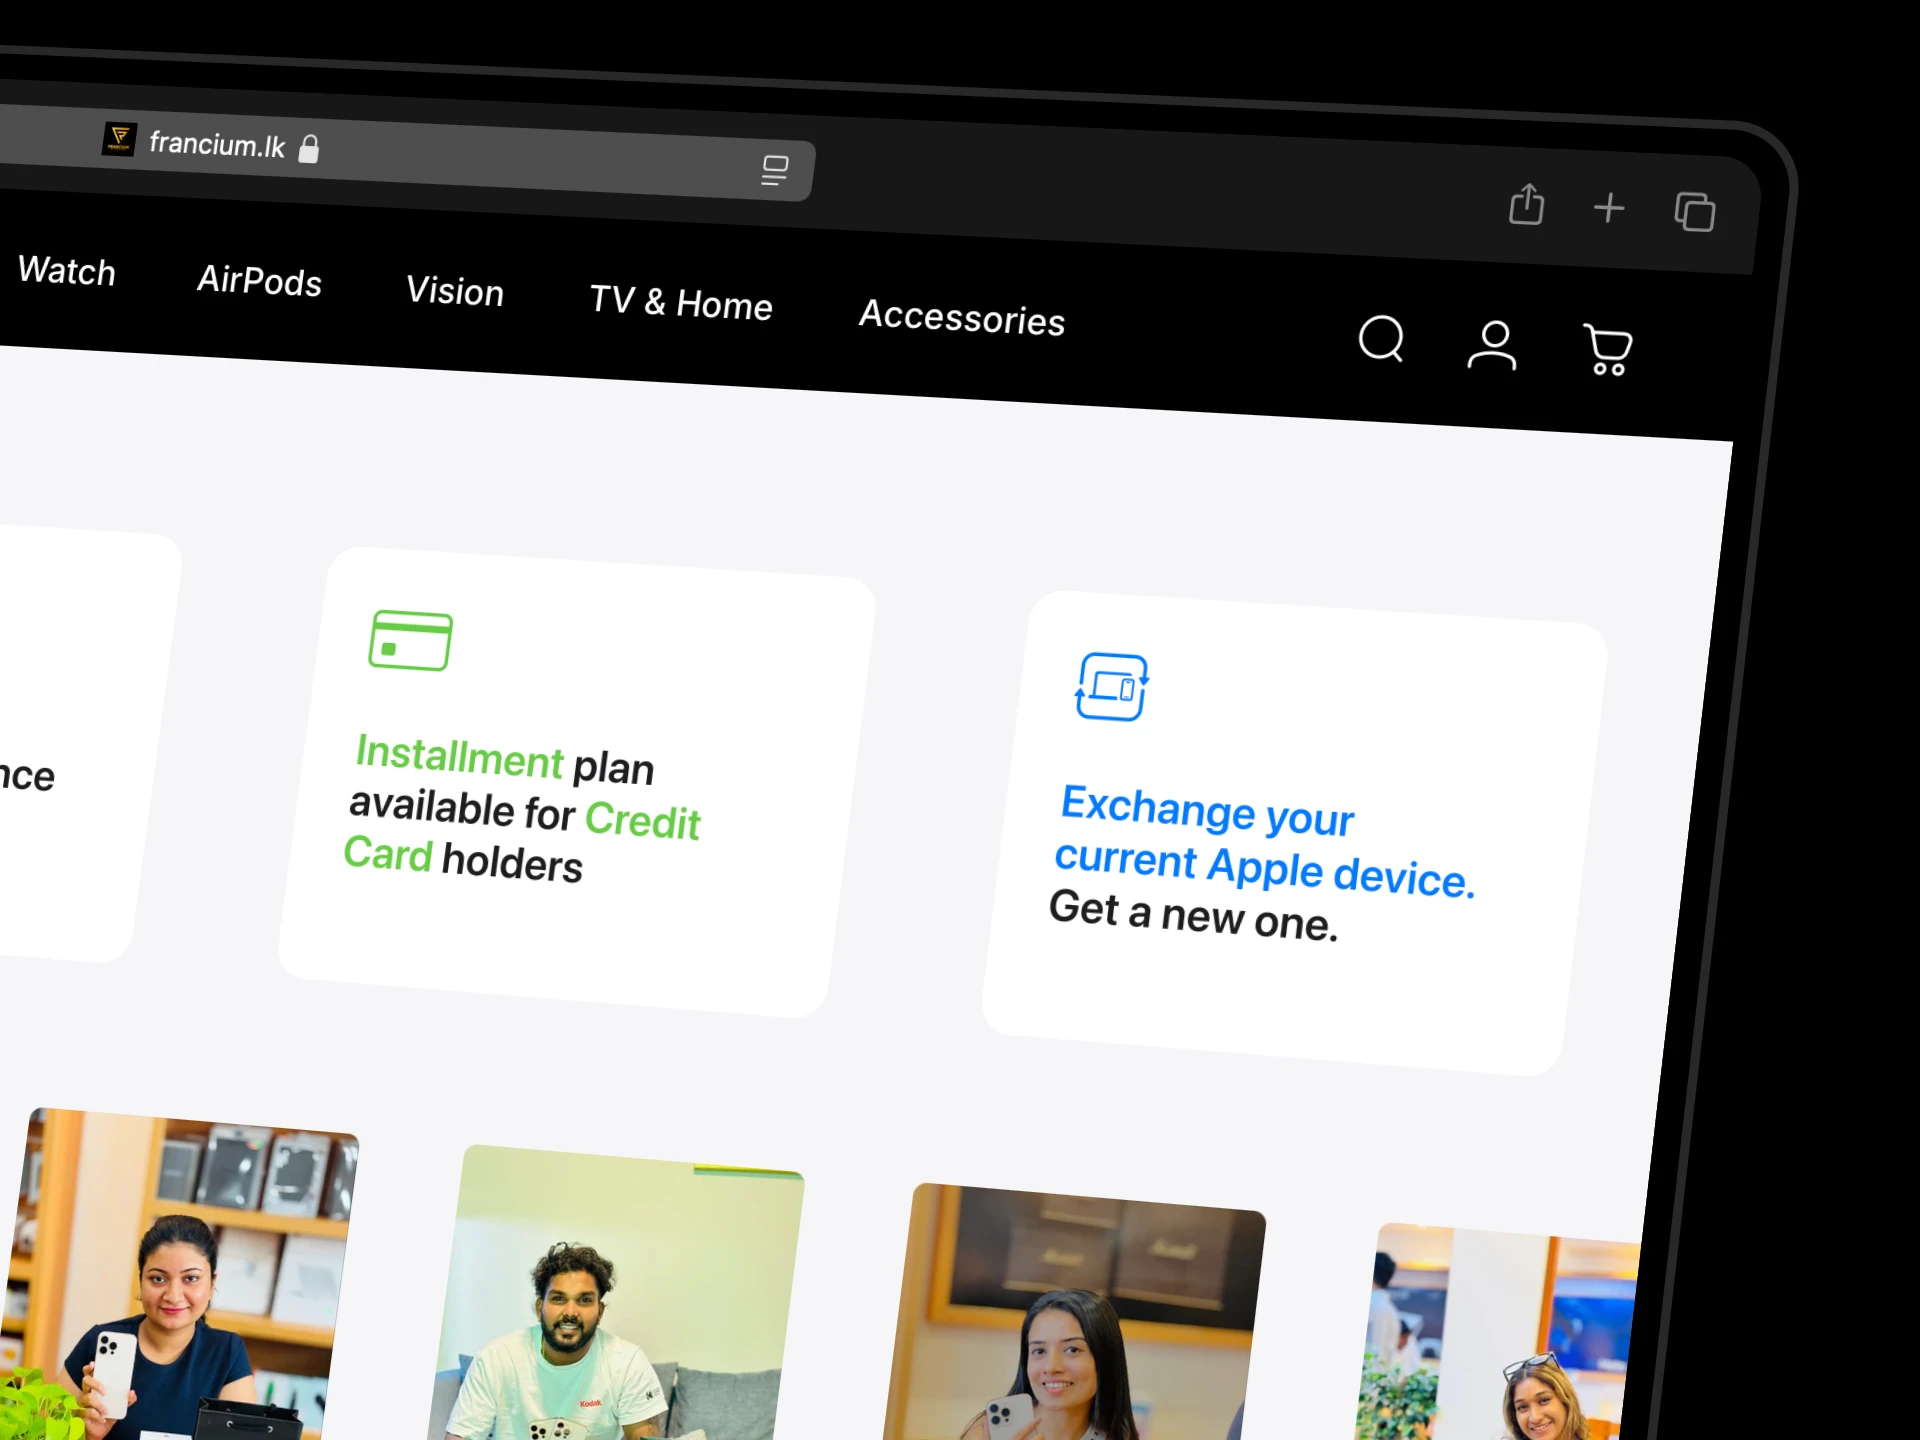Open the site search magnifier icon
1920x1440 pixels.
tap(1382, 339)
